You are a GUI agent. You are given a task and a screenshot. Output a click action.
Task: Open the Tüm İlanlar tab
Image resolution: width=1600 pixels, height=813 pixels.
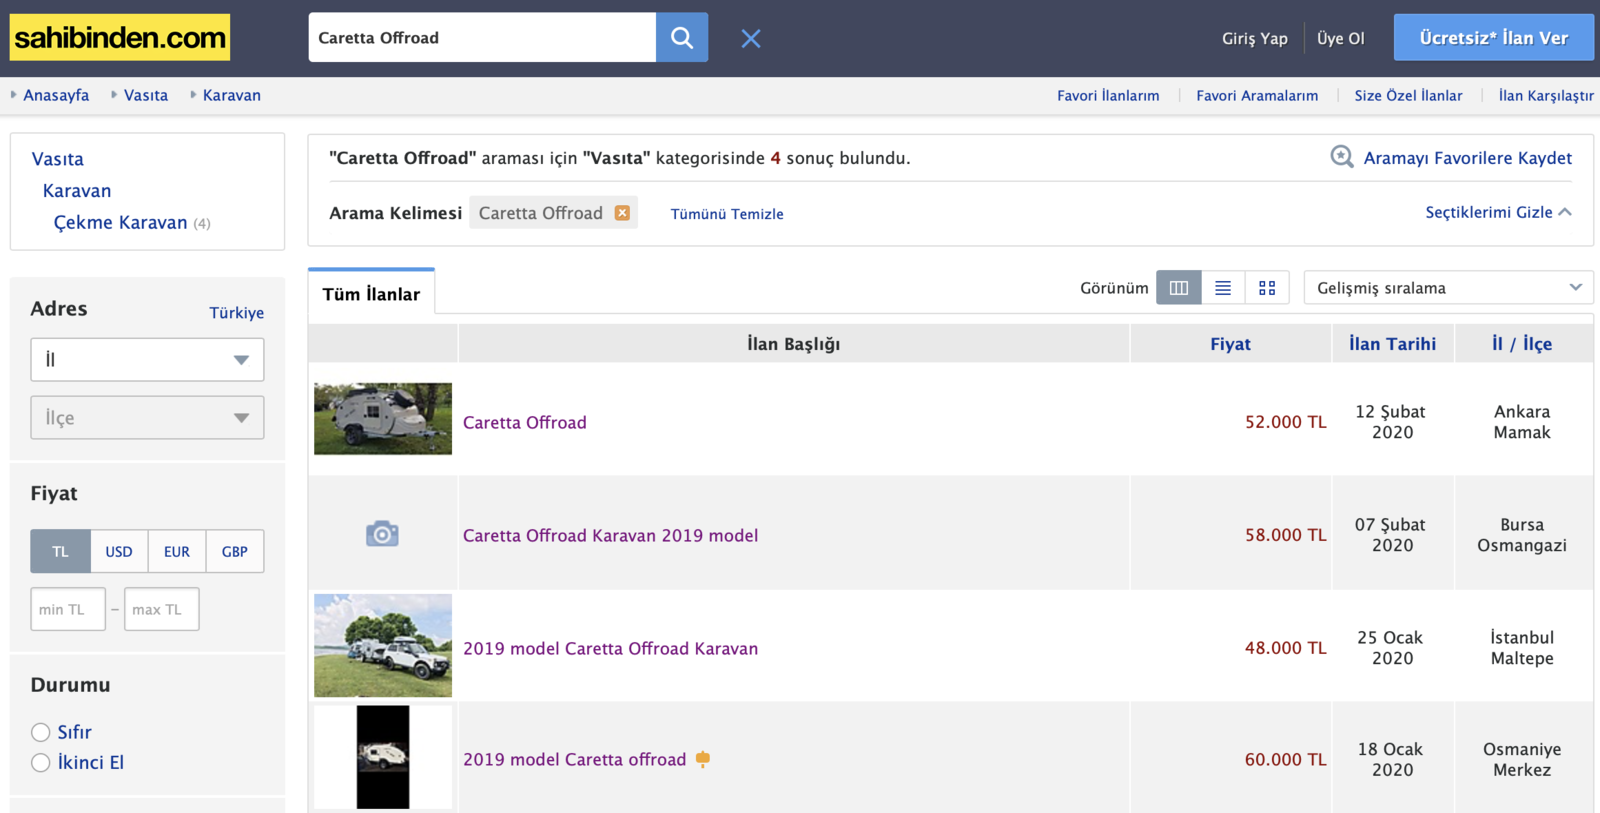click(371, 294)
